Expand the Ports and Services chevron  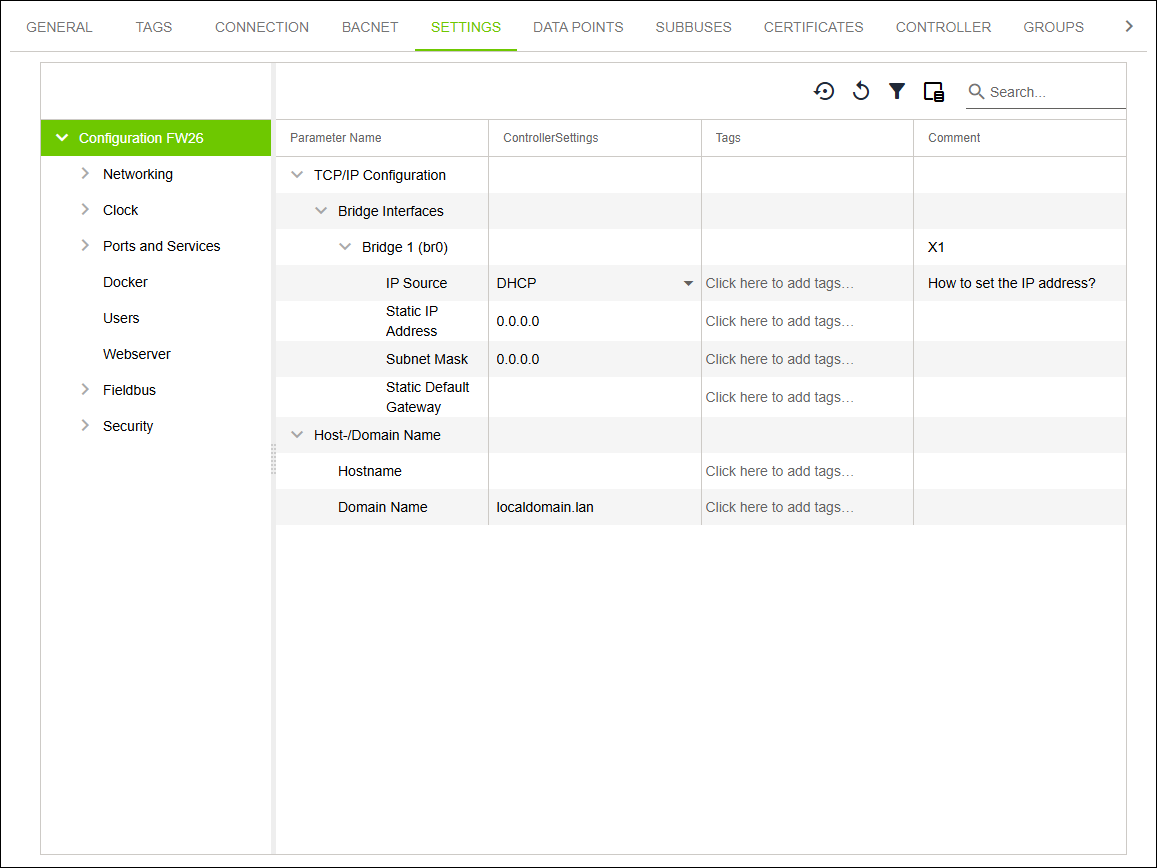click(x=85, y=246)
